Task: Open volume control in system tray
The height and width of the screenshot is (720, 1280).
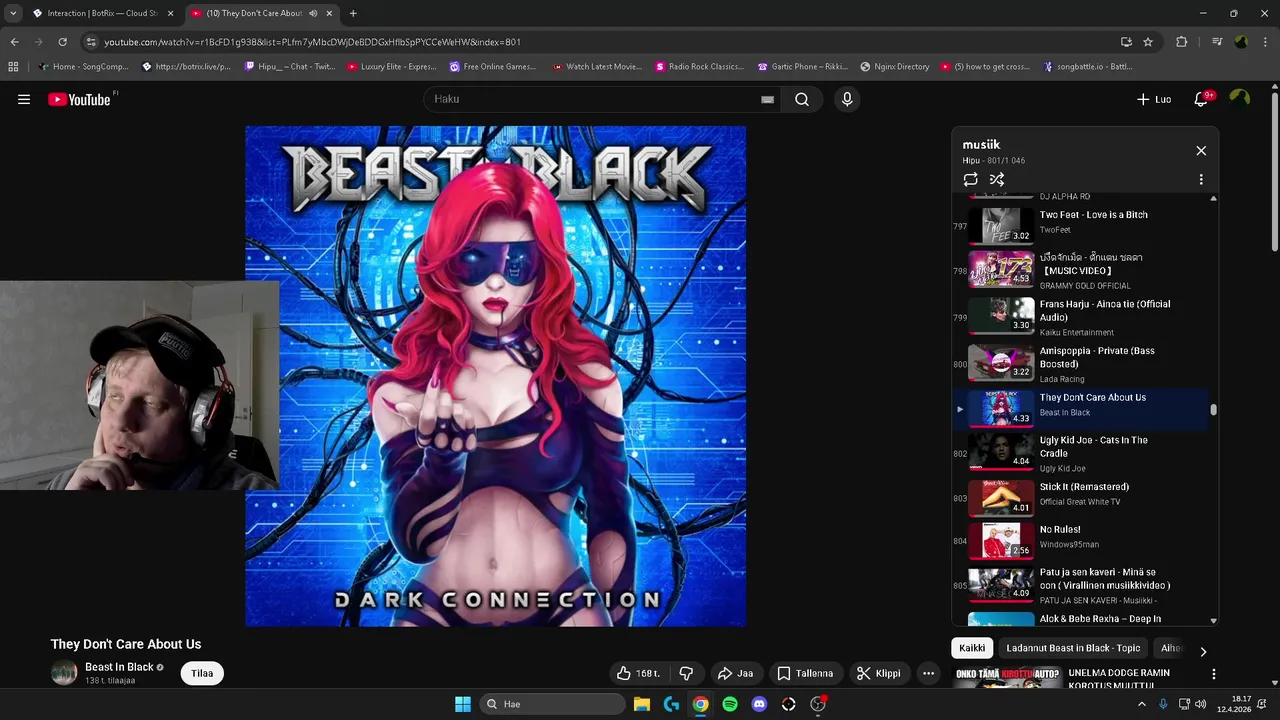Action: click(x=1200, y=704)
